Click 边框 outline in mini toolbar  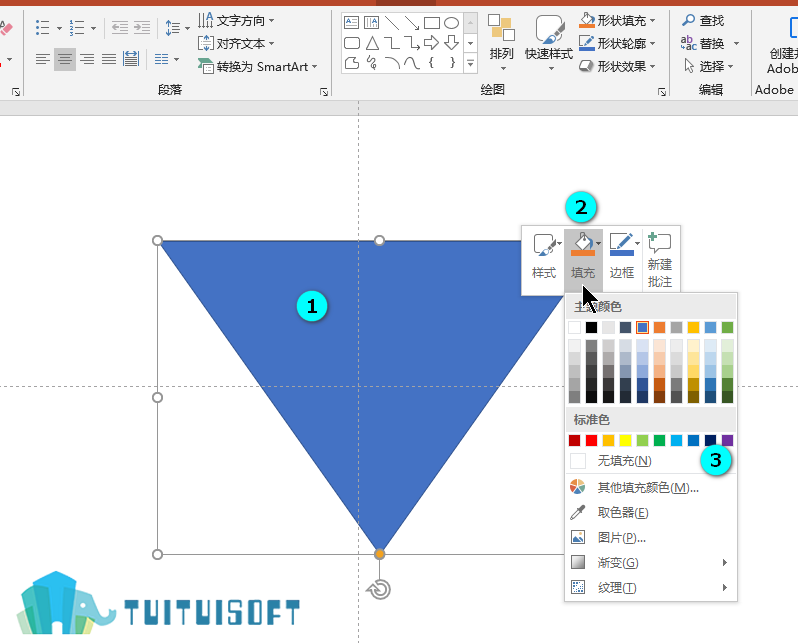click(622, 256)
